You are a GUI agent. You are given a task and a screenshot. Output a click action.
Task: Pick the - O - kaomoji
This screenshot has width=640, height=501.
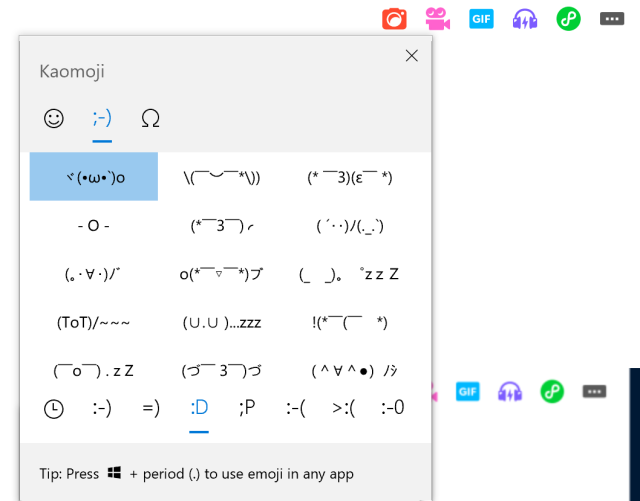pyautogui.click(x=94, y=225)
